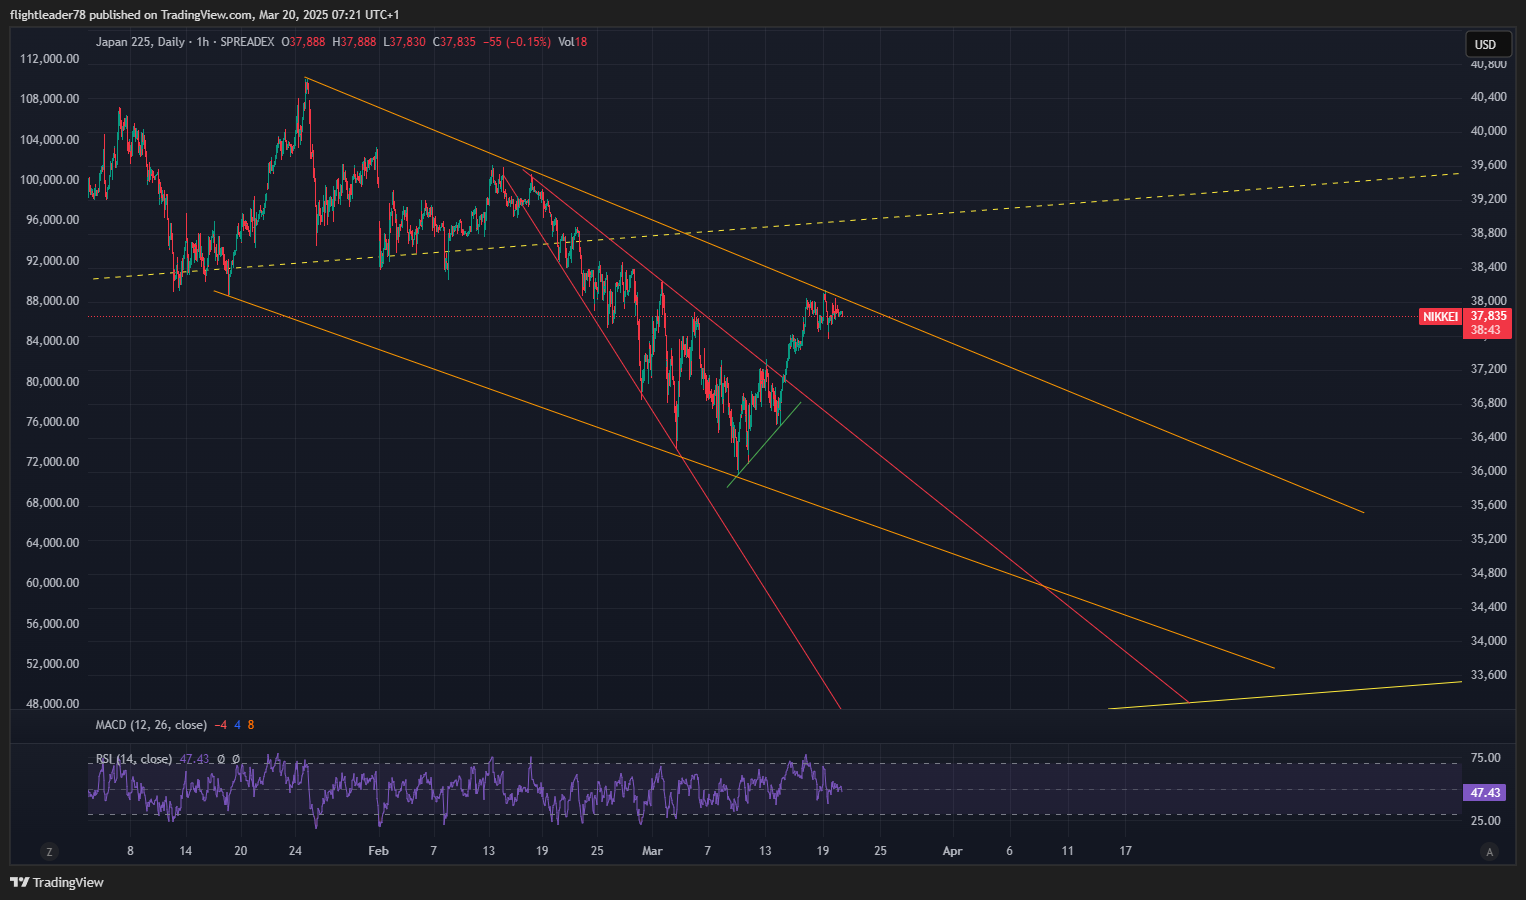This screenshot has height=900, width=1526.
Task: Click the 100,000.00 left scale label
Action: pyautogui.click(x=50, y=180)
